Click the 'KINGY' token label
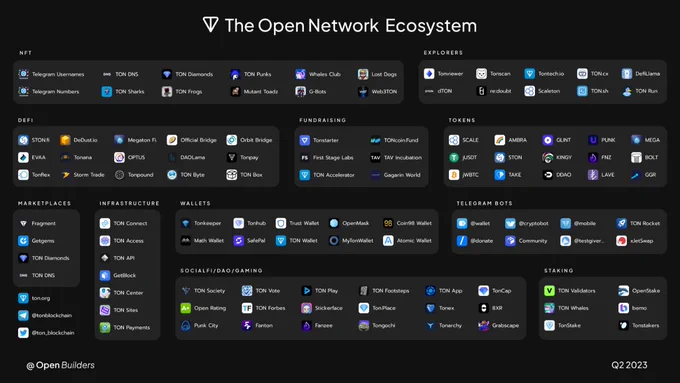Viewport: 680px width, 383px height. tap(564, 157)
